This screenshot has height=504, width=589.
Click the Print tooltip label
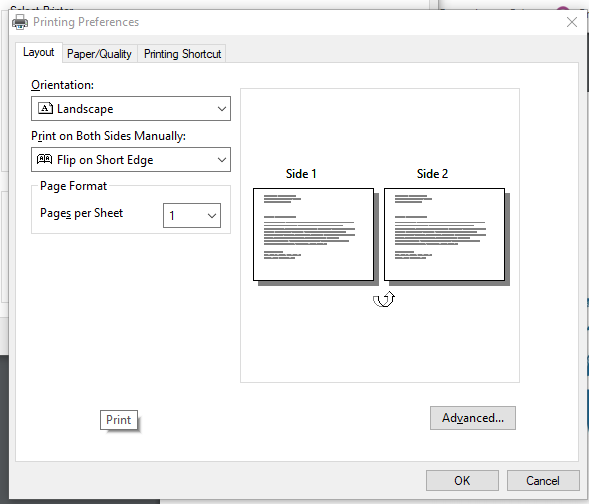click(x=119, y=420)
